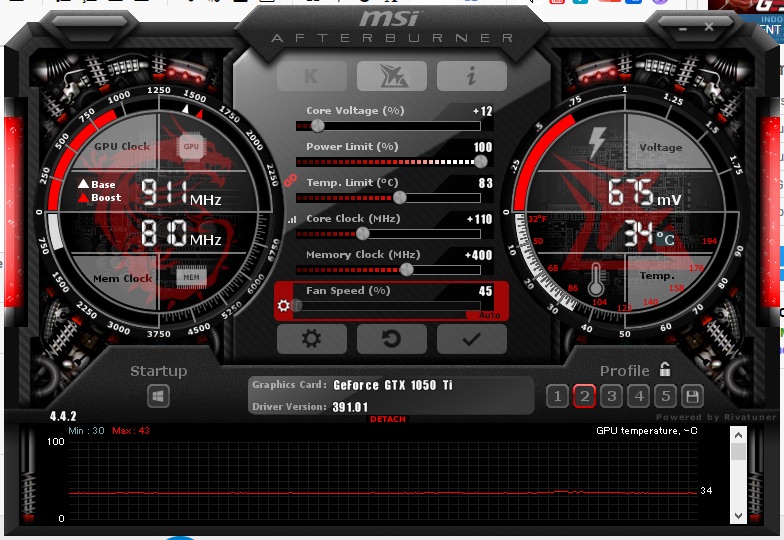Image resolution: width=784 pixels, height=540 pixels.
Task: Click the Core Clock slider handle
Action: (362, 233)
